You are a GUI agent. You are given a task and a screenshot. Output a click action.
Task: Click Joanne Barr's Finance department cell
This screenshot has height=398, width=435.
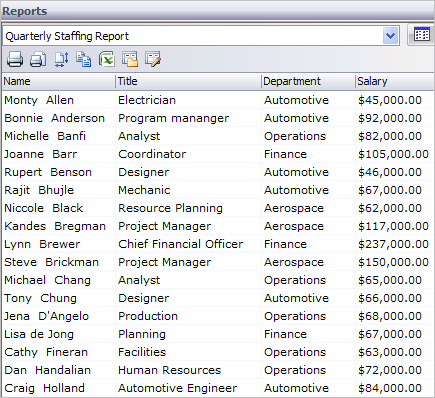pos(308,154)
